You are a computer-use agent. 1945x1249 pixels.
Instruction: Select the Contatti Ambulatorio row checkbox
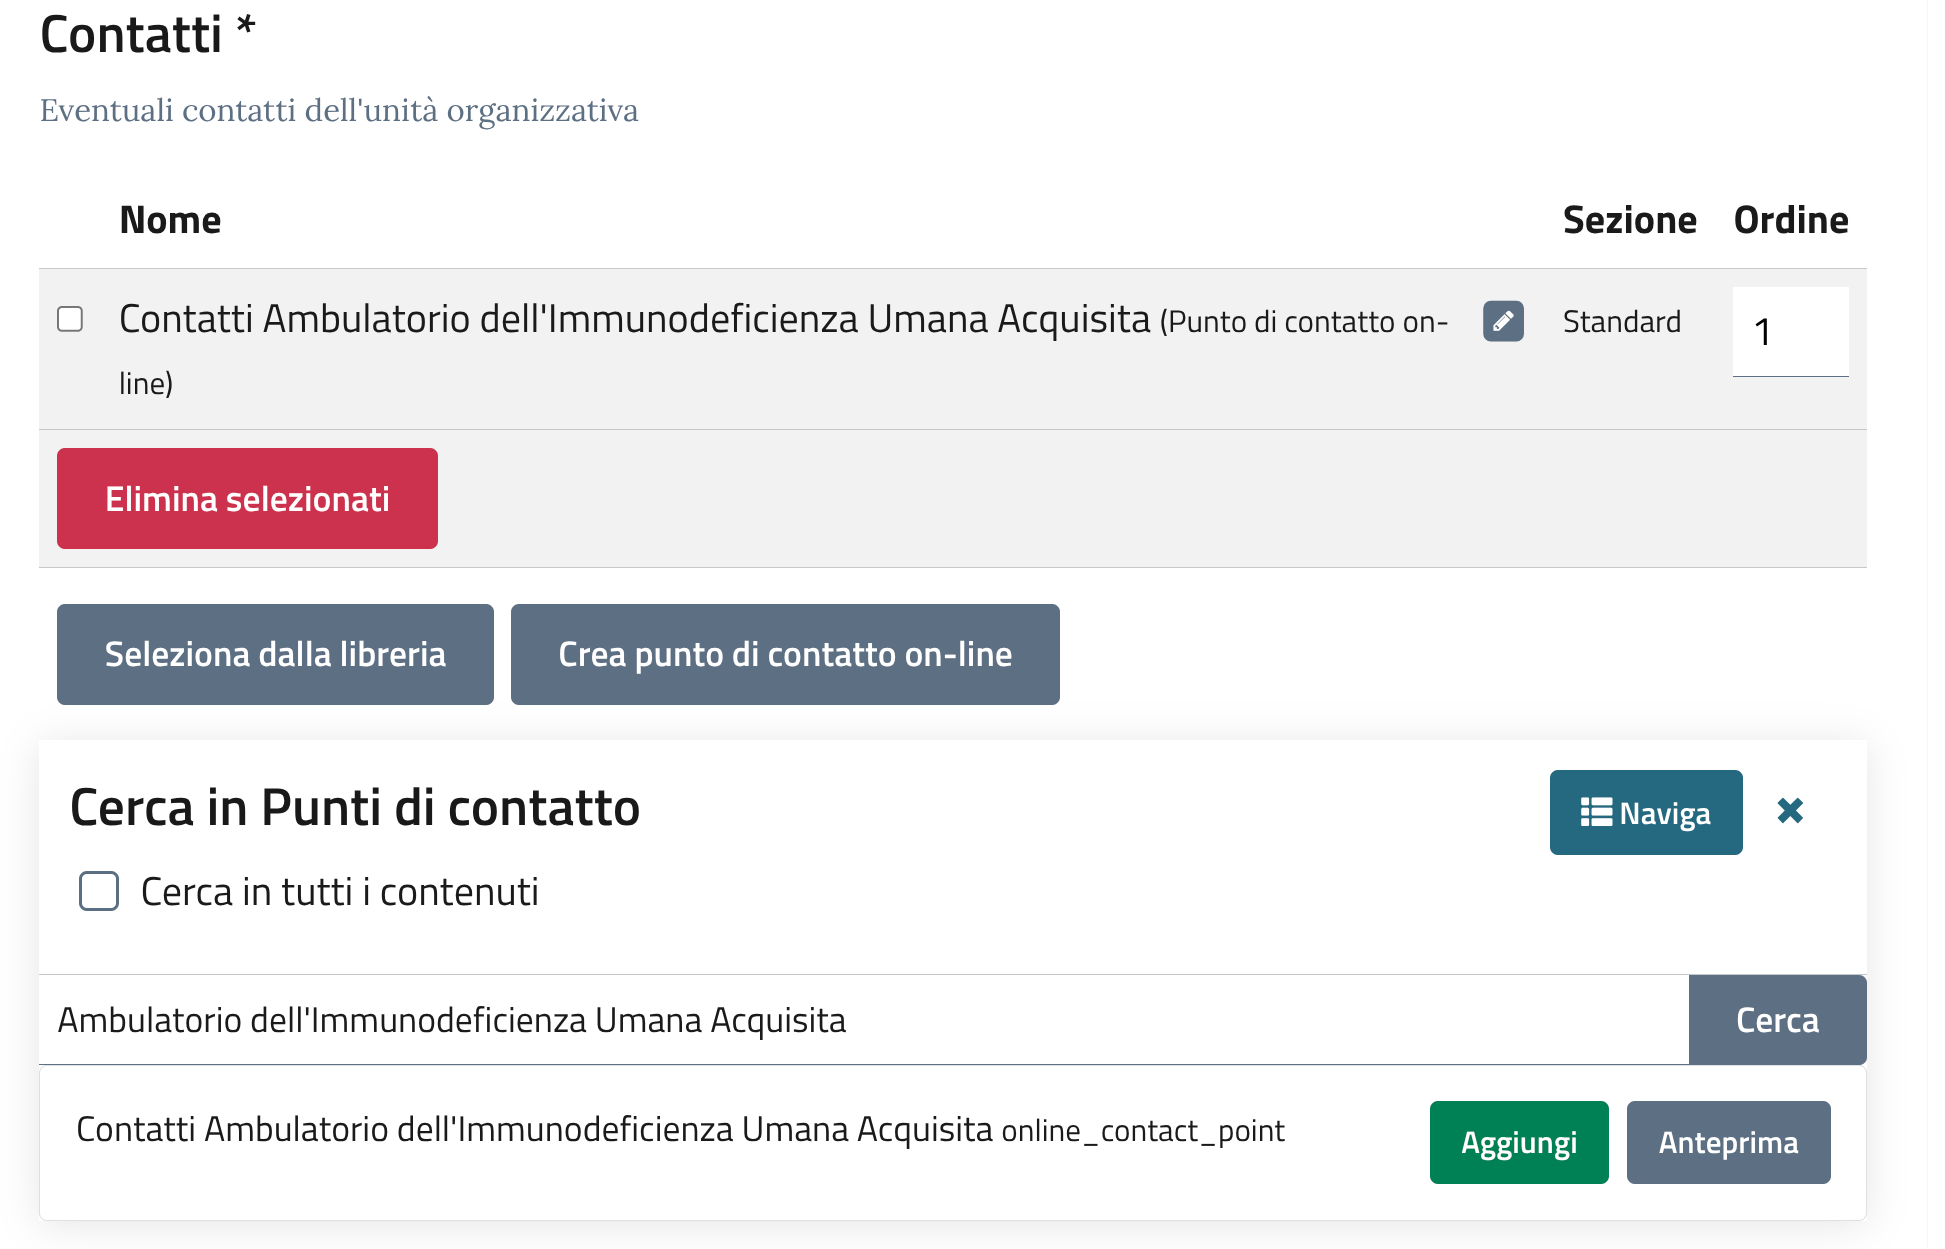[70, 319]
